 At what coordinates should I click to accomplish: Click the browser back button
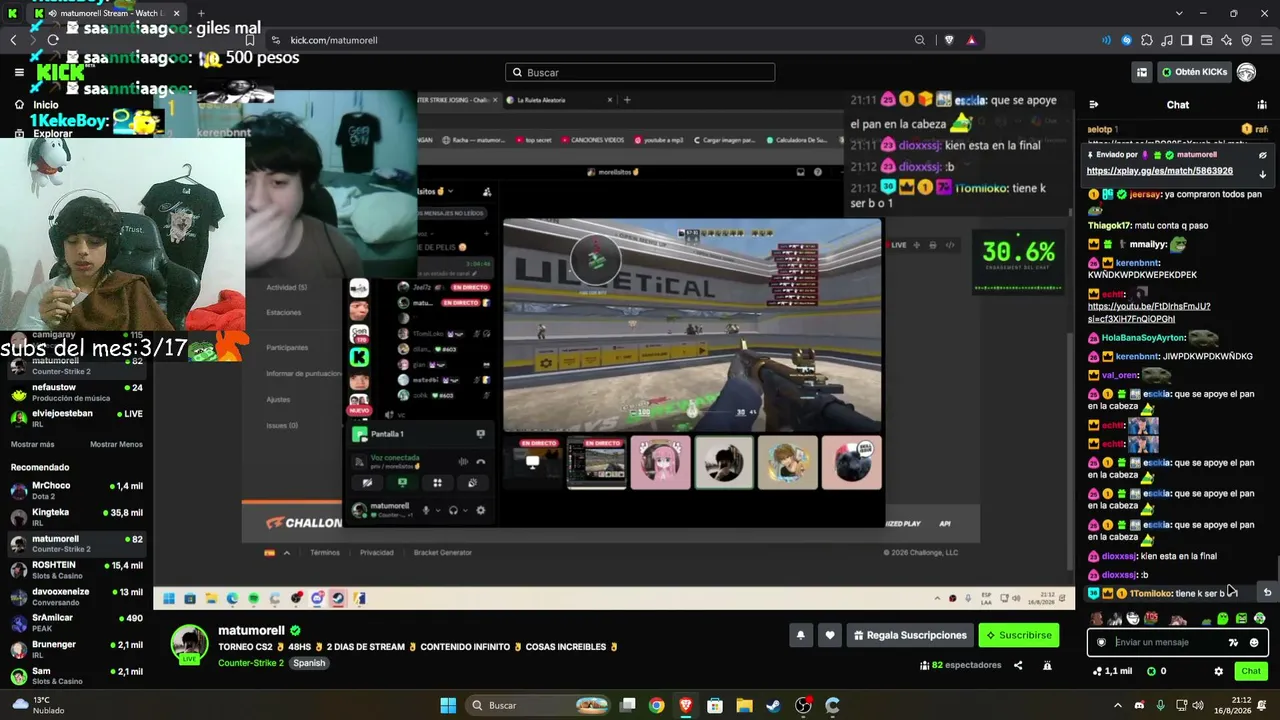coord(13,40)
